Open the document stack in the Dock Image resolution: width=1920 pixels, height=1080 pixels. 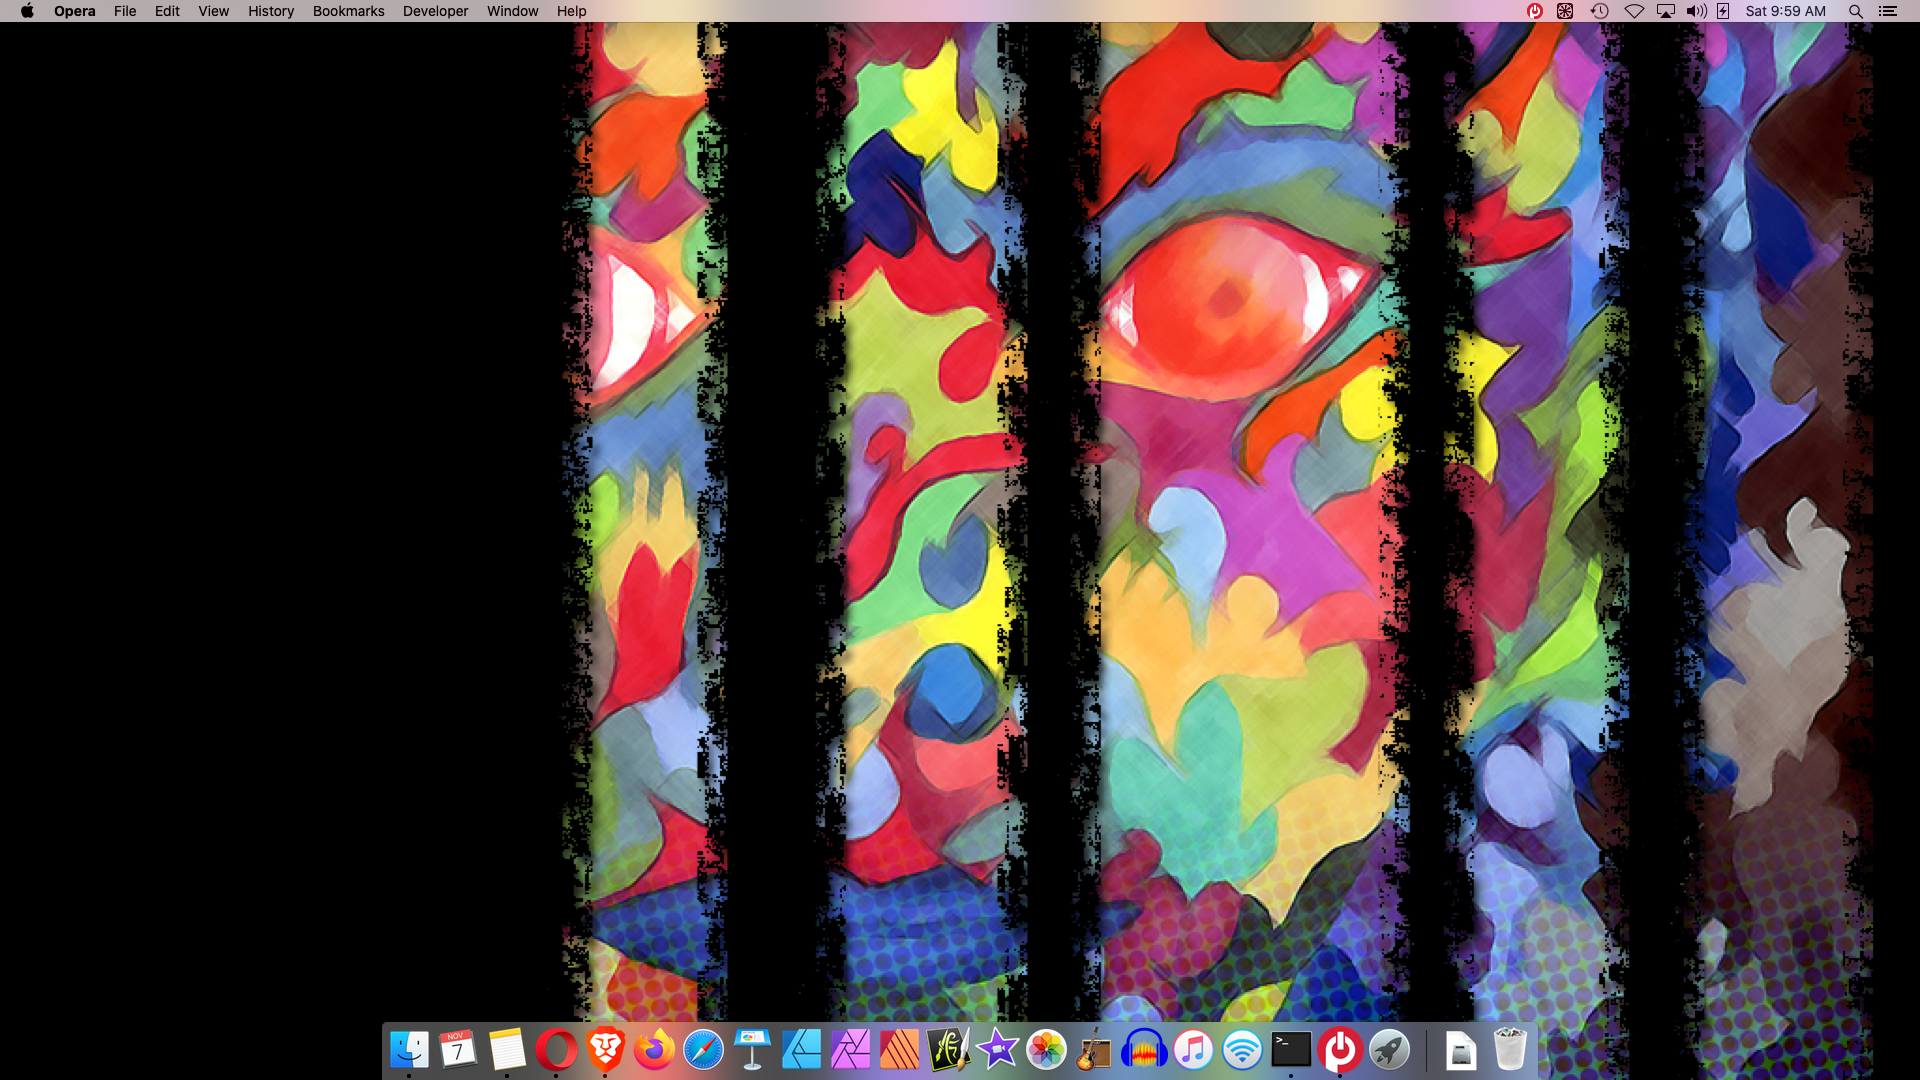click(1461, 1050)
